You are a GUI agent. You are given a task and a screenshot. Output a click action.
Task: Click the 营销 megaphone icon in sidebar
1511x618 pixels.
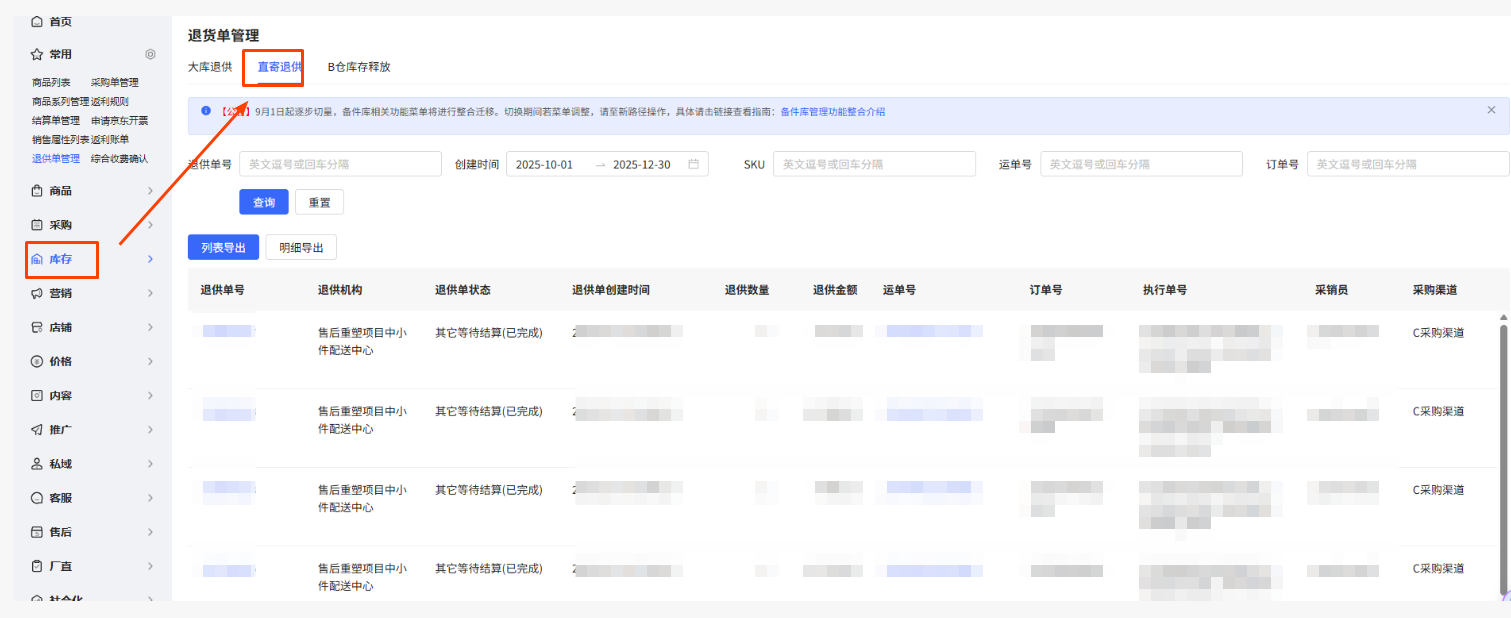(37, 293)
